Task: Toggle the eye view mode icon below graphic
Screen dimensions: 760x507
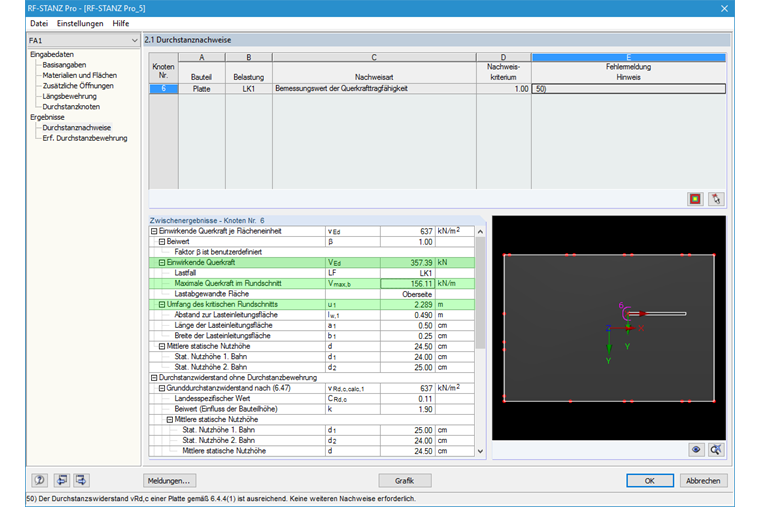Action: coord(696,449)
